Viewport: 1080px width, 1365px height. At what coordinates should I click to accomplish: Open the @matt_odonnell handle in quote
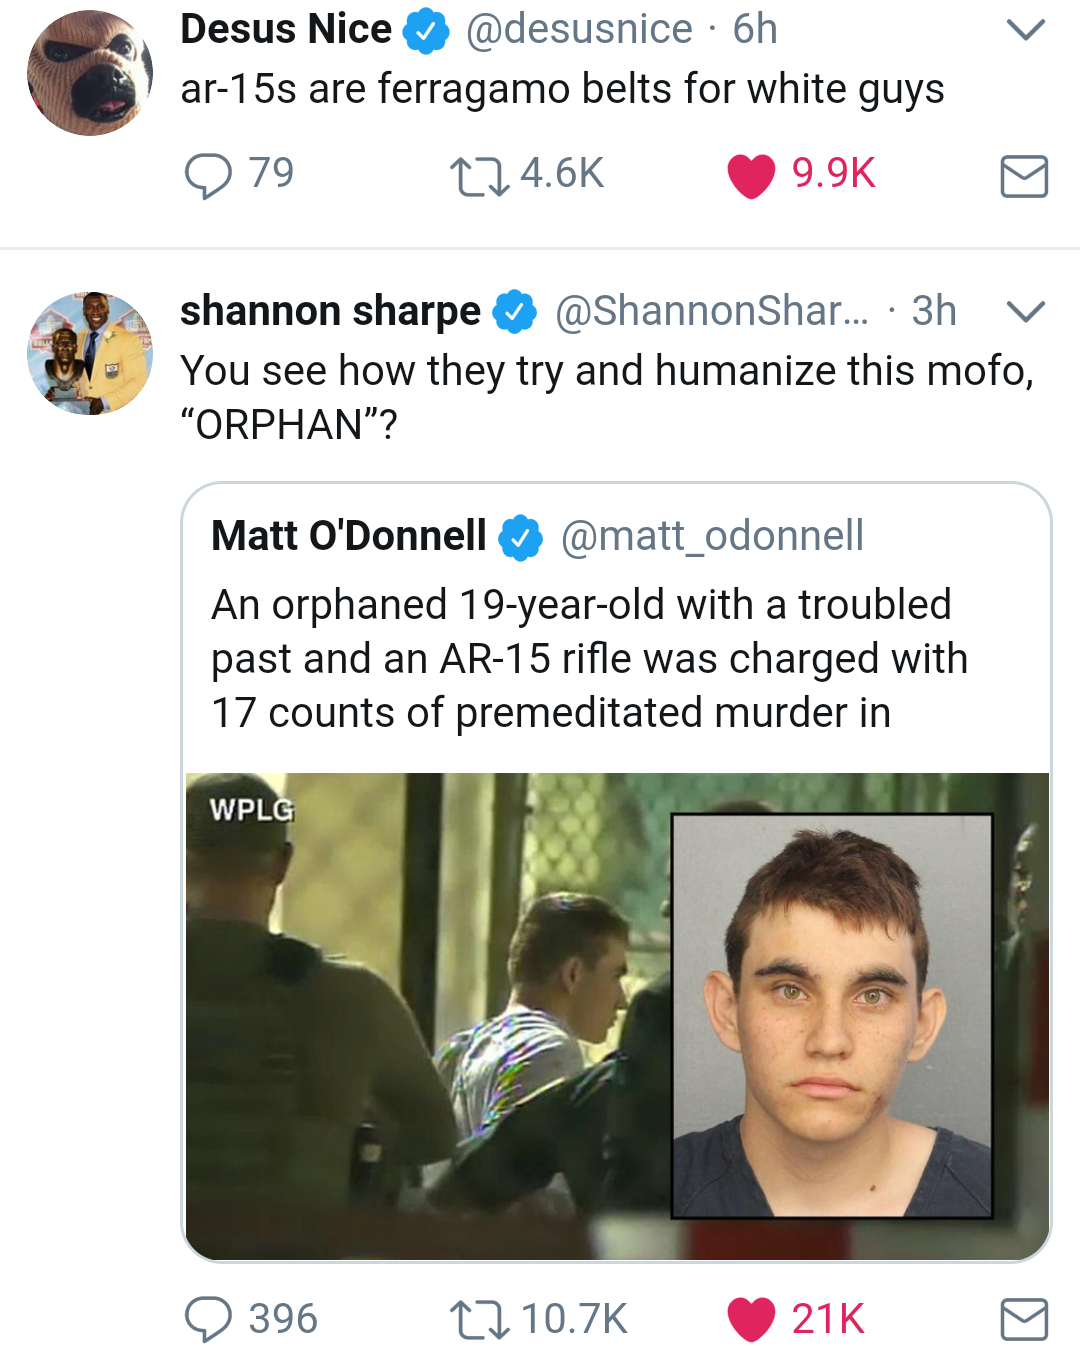tap(712, 536)
